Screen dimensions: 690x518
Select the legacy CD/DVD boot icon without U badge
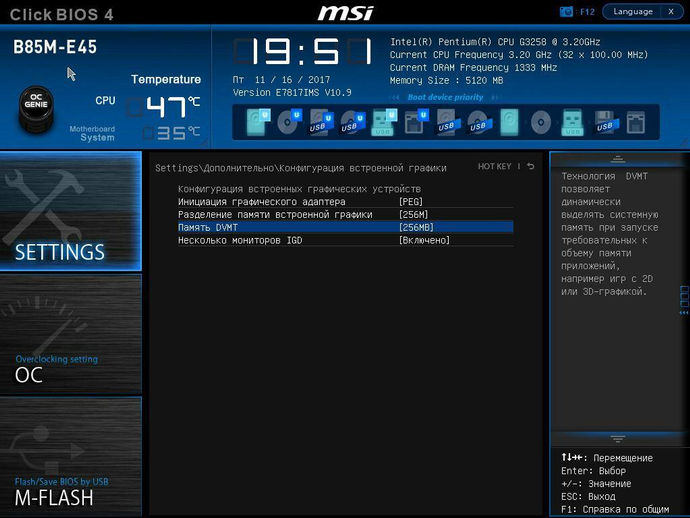pos(541,122)
